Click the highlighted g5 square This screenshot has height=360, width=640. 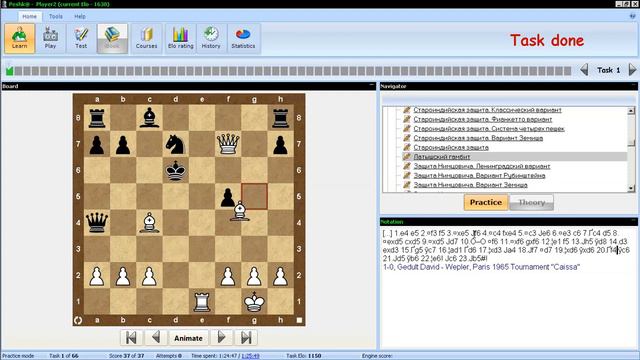254,196
